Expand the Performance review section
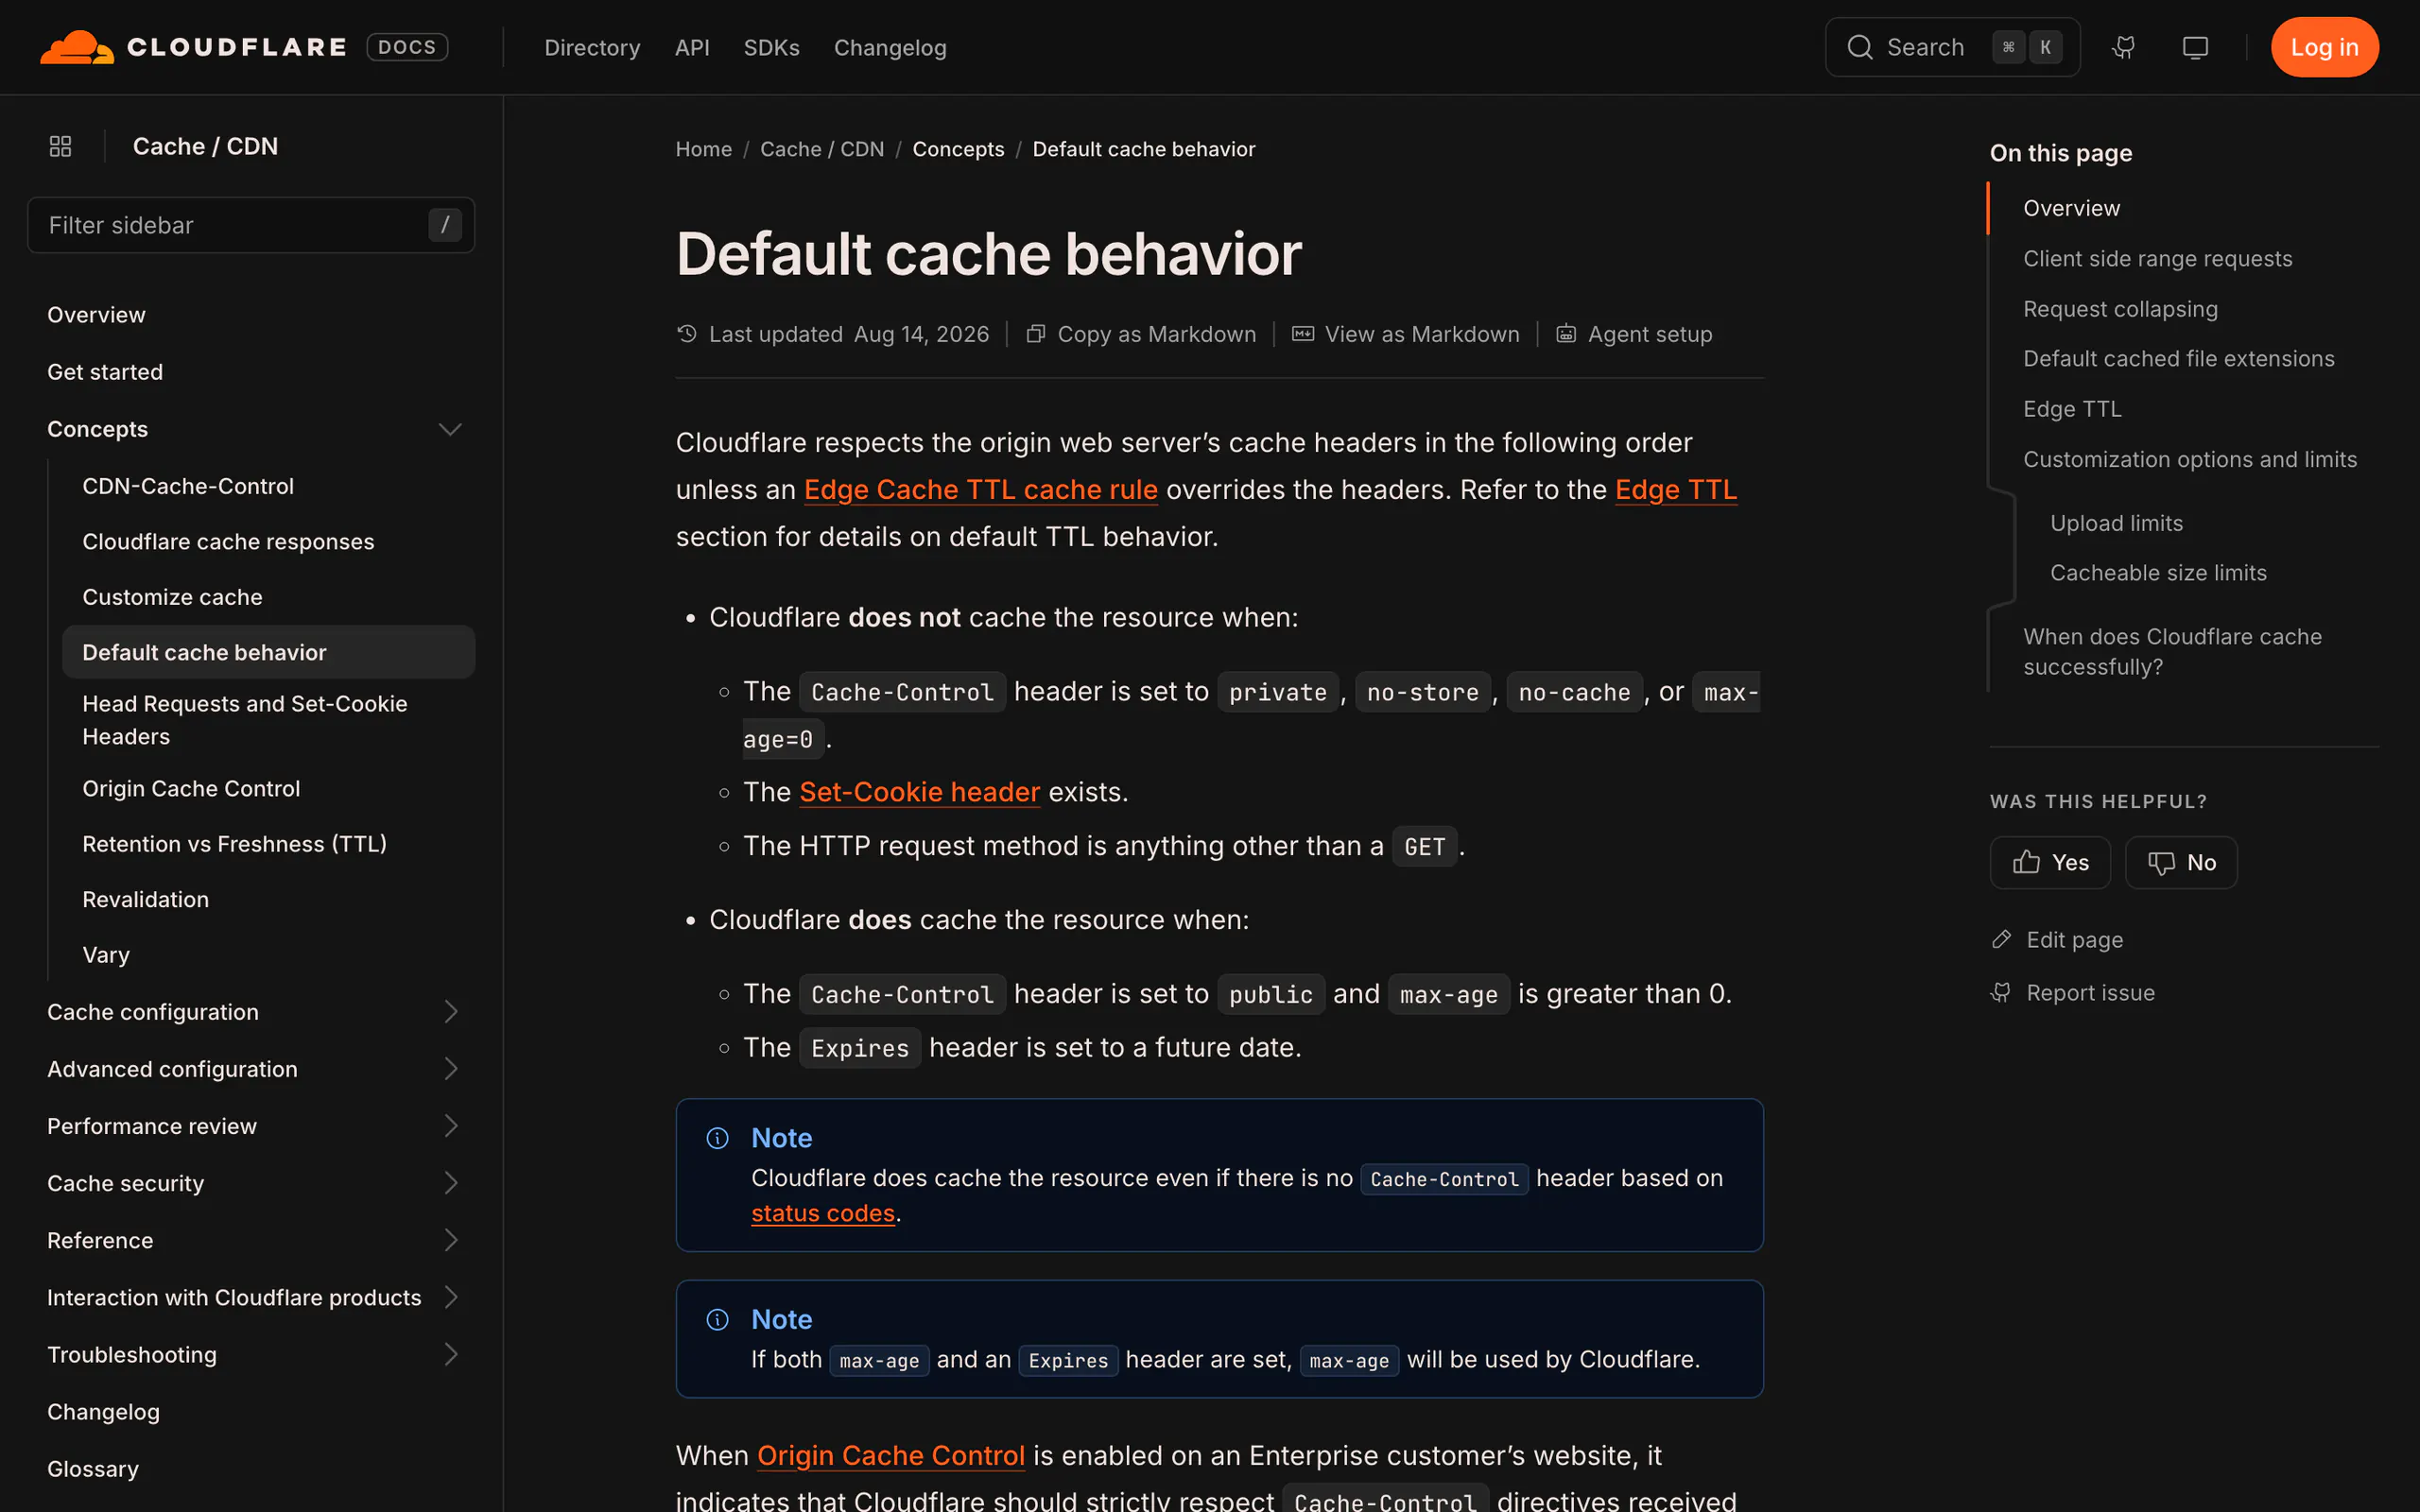This screenshot has height=1512, width=2420. [x=450, y=1126]
